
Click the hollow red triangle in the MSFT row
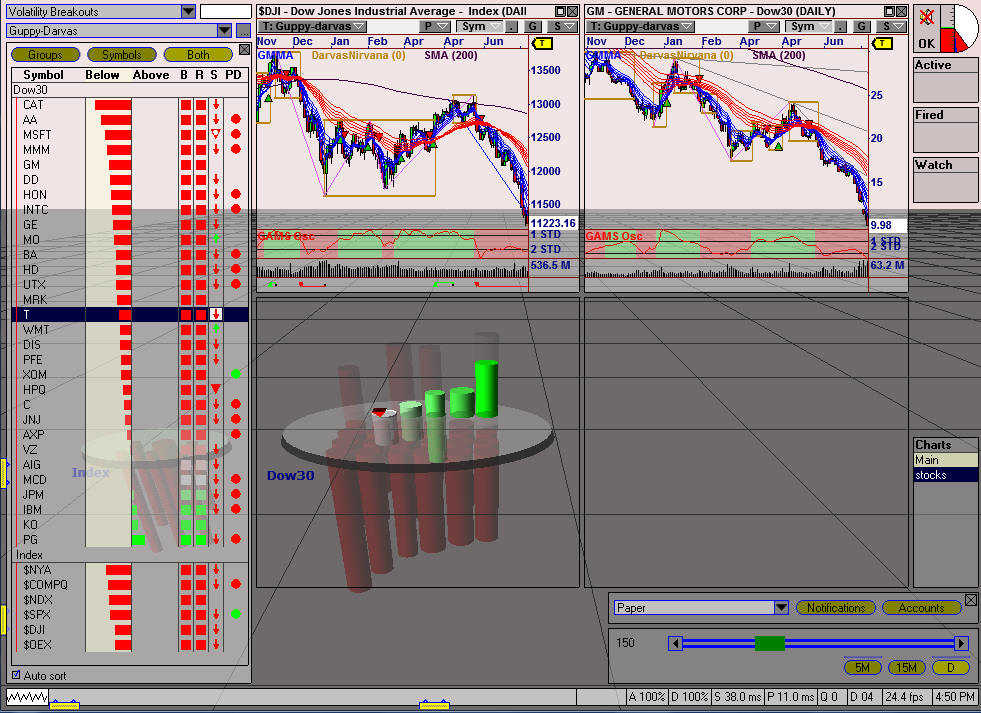(216, 134)
